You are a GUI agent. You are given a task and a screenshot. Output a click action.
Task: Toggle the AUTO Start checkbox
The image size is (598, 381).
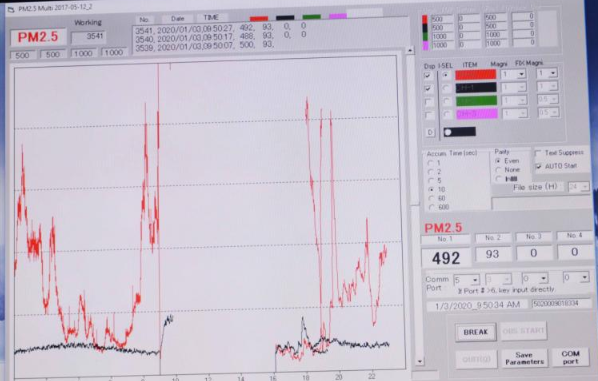[539, 166]
